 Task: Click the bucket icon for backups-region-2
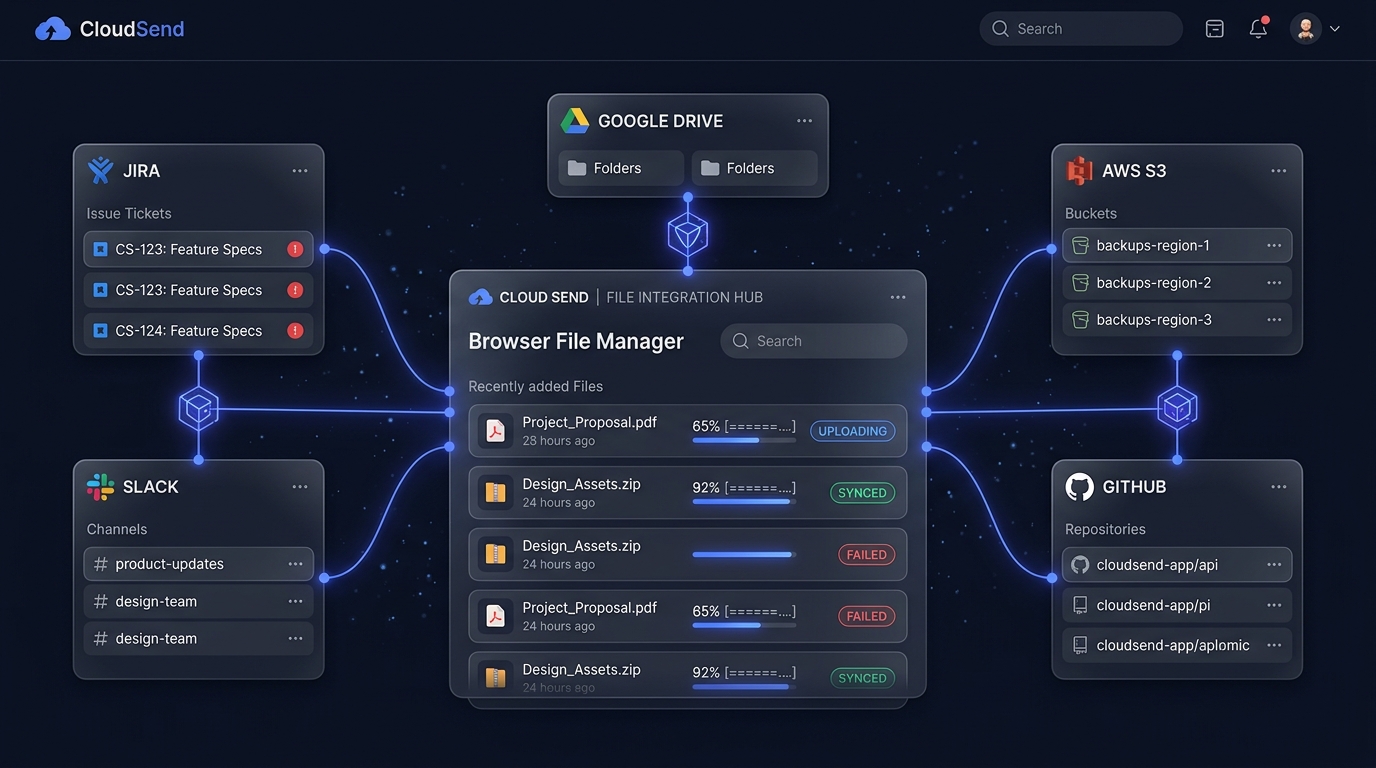(1080, 283)
